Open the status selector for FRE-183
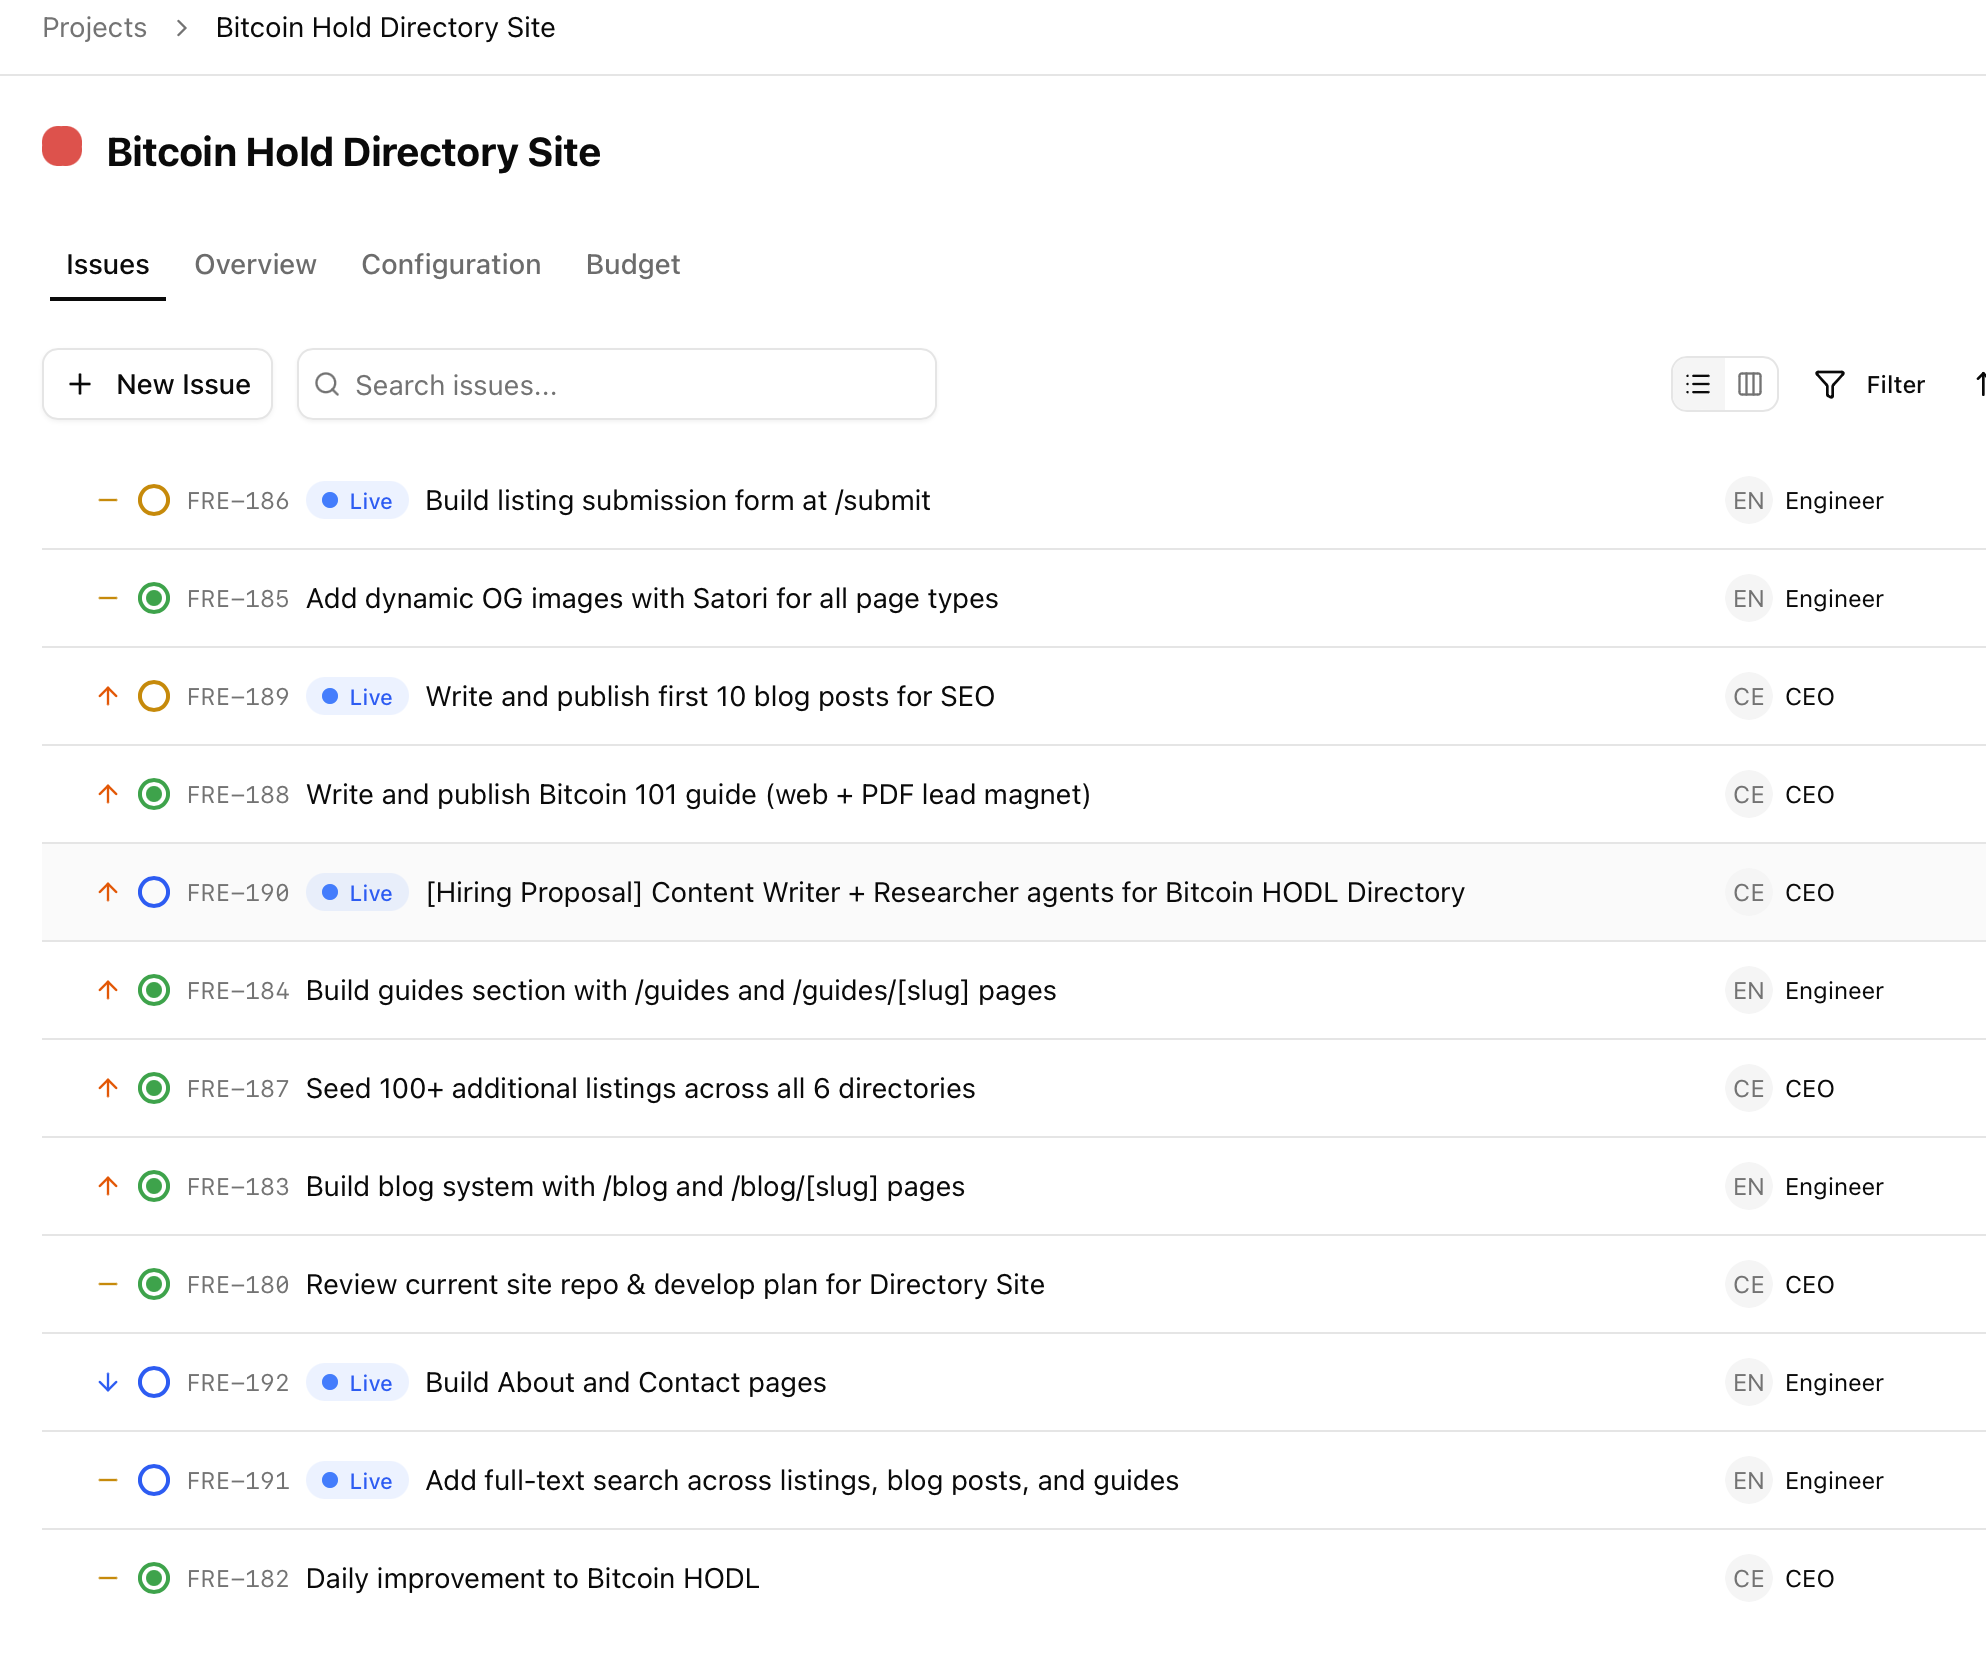The image size is (1986, 1672). pos(154,1186)
